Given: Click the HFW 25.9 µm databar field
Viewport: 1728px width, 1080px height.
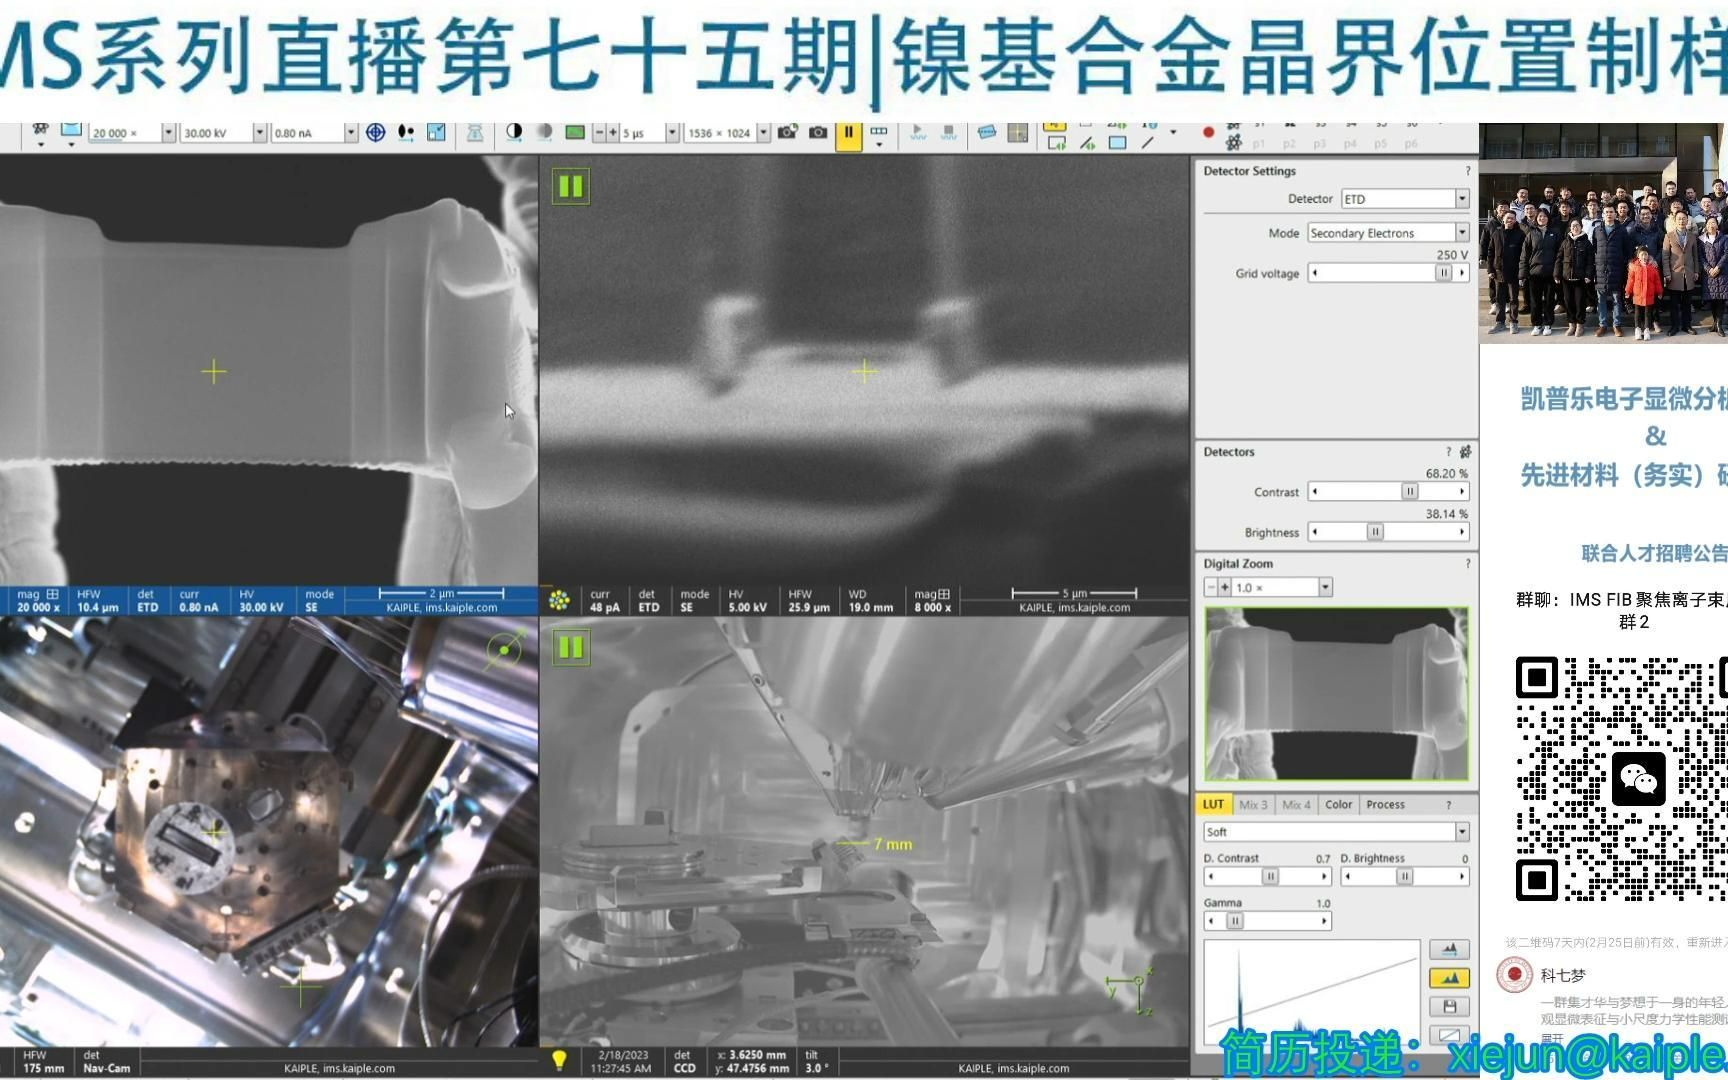Looking at the screenshot, I should point(808,601).
